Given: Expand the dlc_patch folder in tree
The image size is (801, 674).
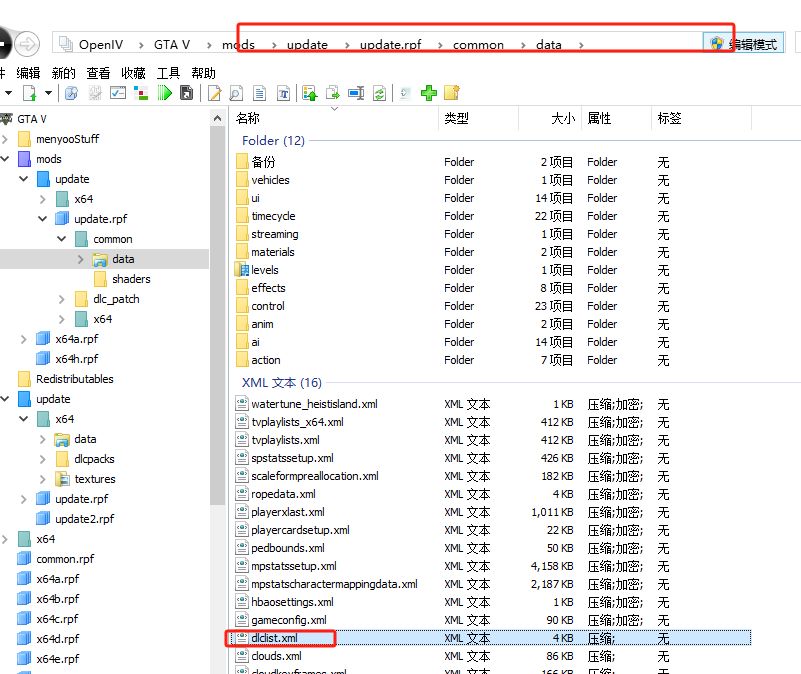Looking at the screenshot, I should [62, 299].
